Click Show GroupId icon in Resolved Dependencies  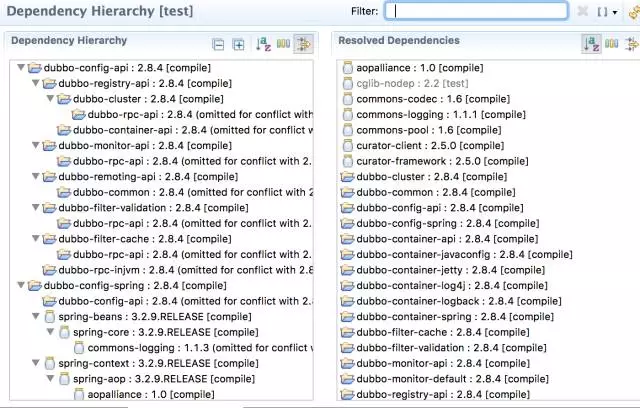pos(611,43)
